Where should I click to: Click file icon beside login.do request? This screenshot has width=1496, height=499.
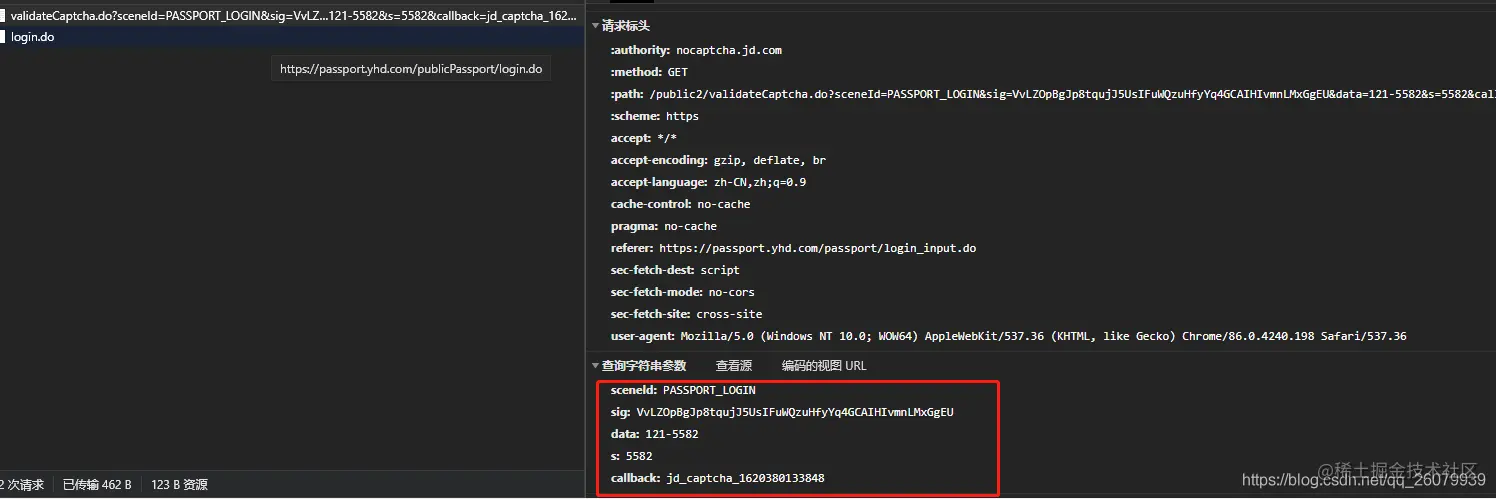click(x=2, y=37)
